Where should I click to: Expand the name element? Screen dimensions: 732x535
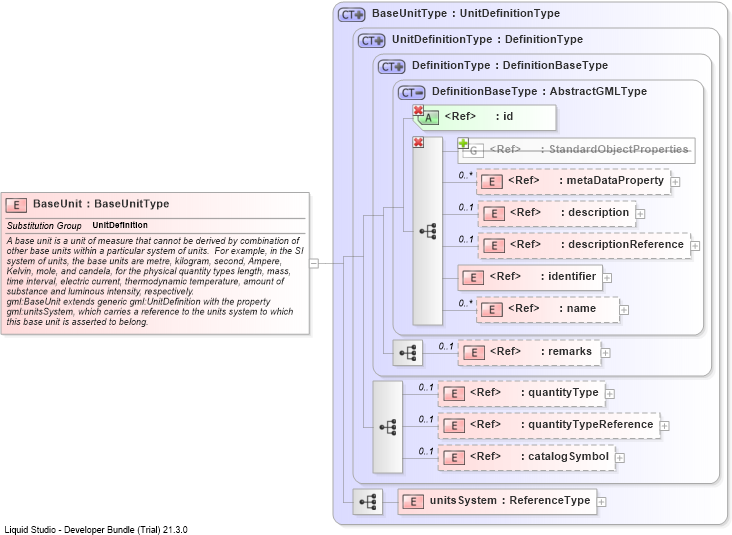click(x=624, y=310)
